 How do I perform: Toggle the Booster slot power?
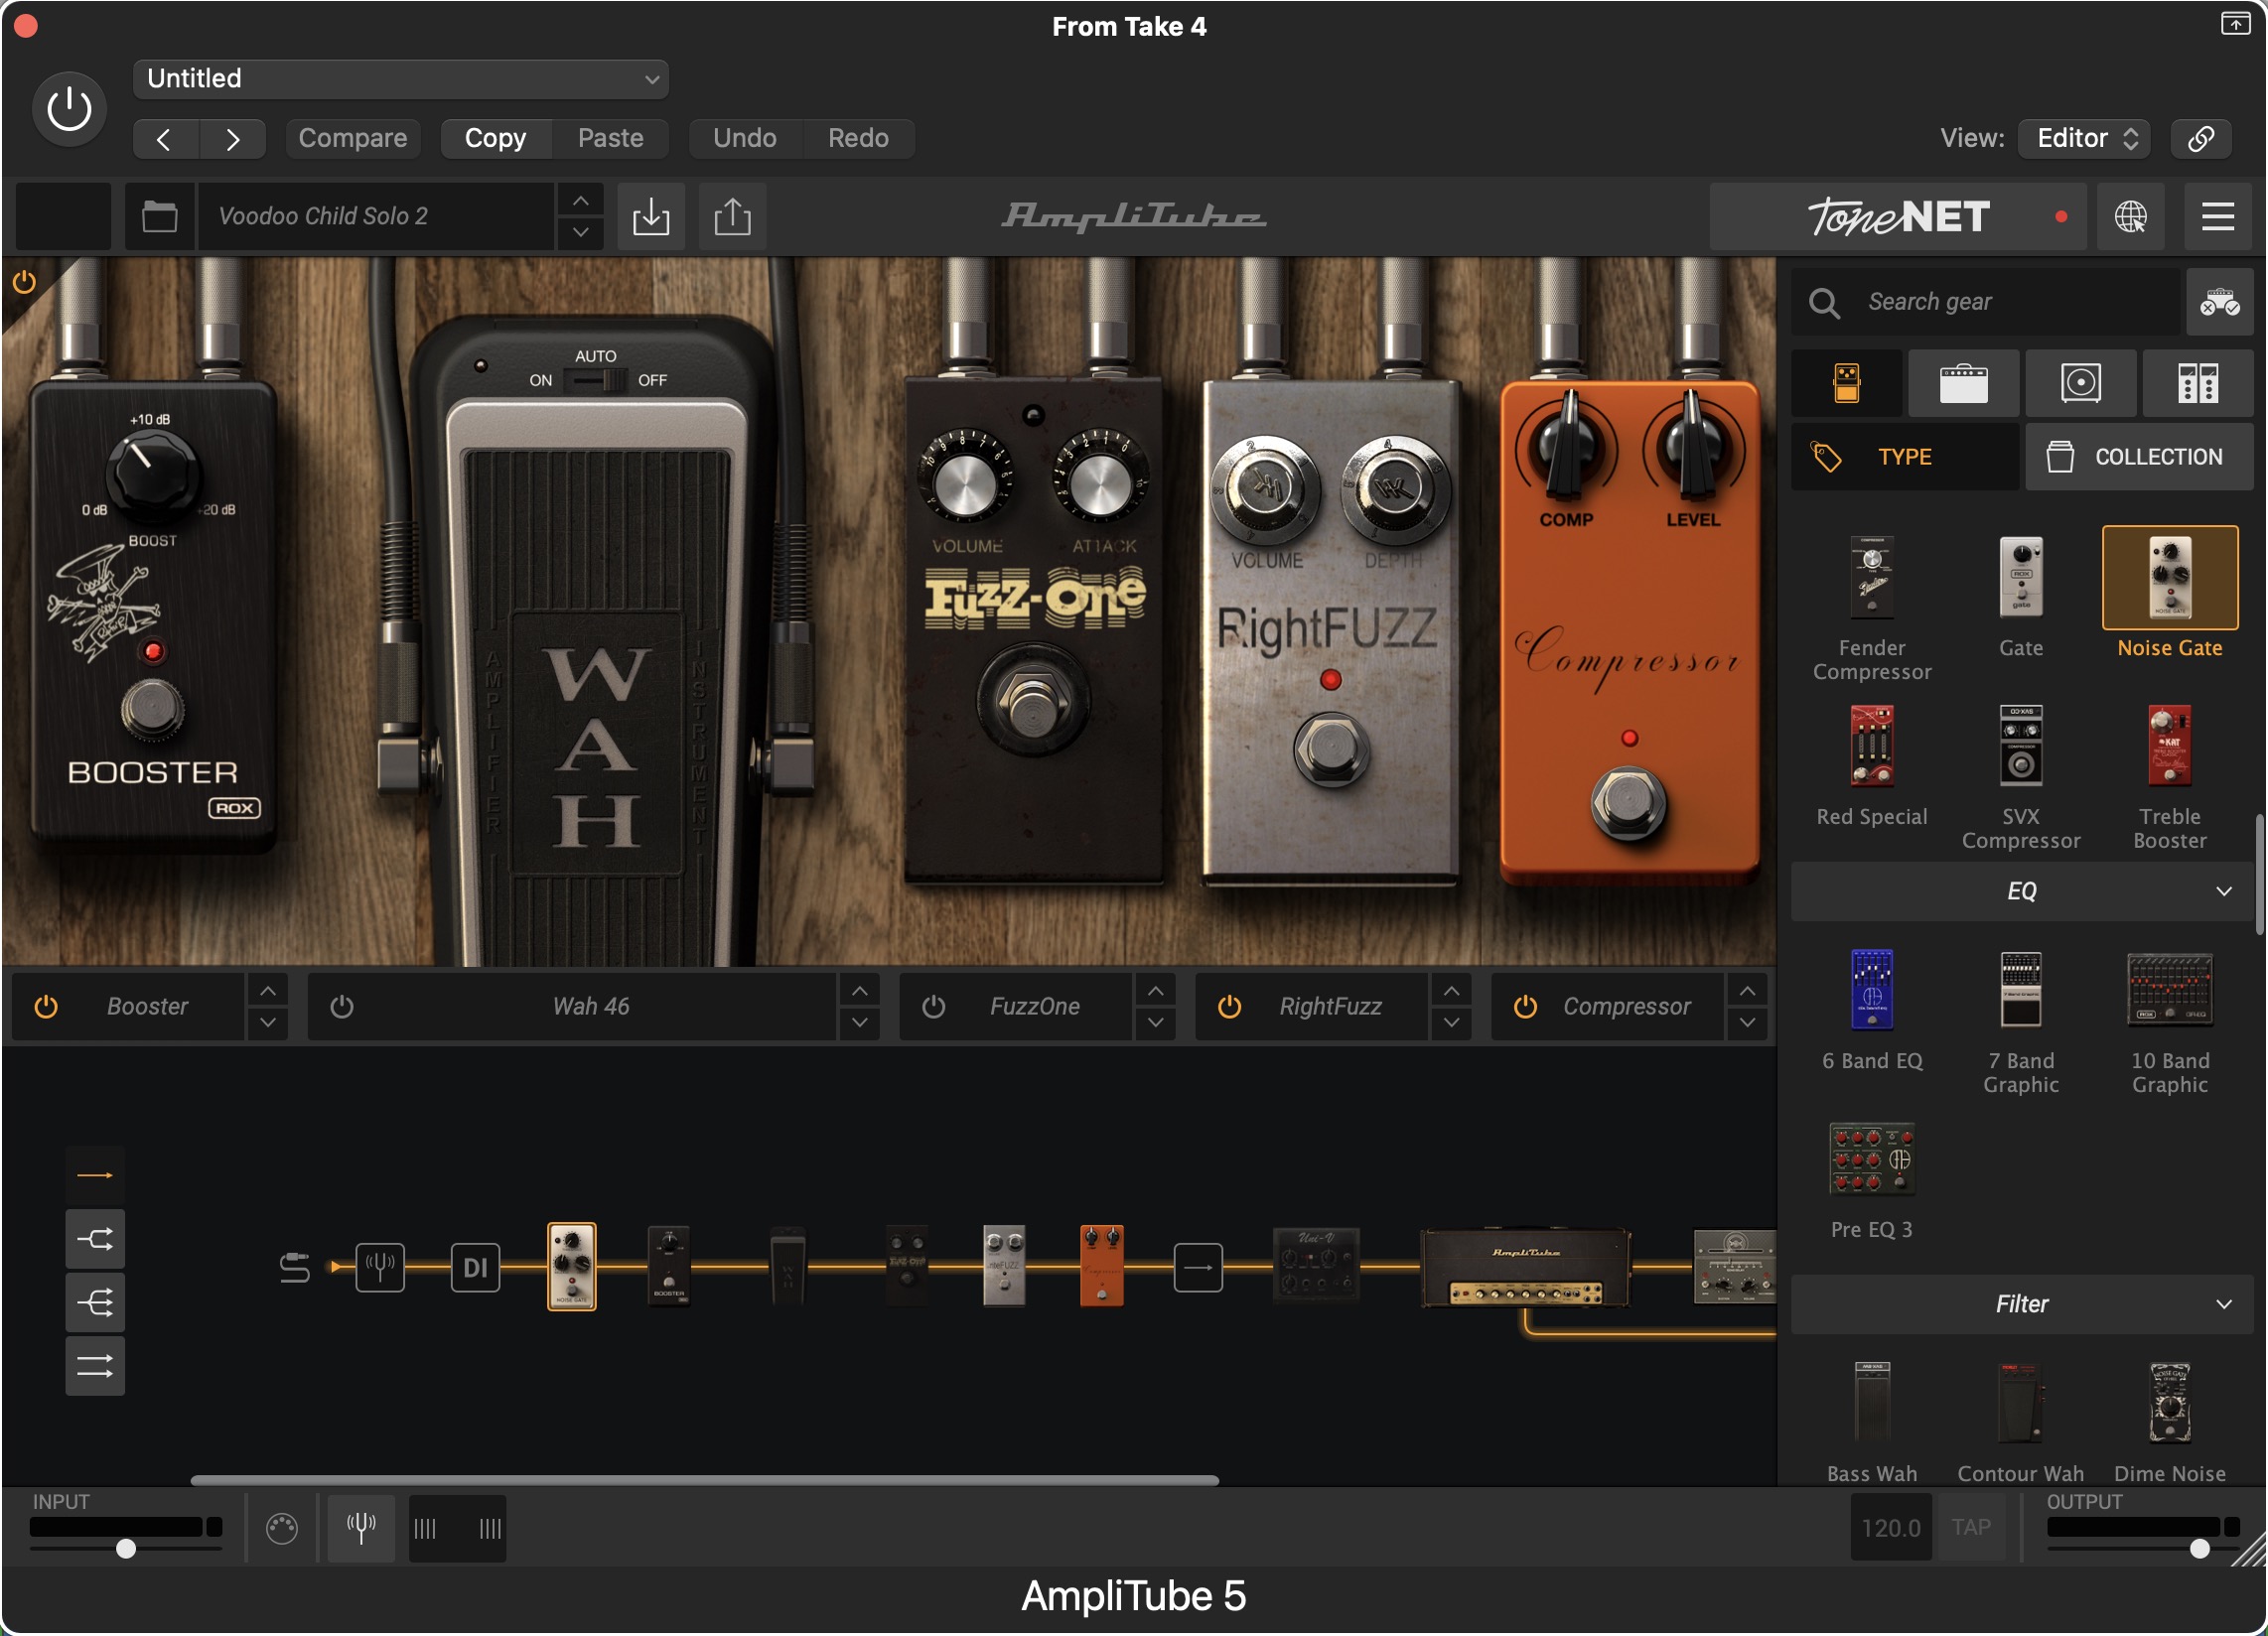46,1006
